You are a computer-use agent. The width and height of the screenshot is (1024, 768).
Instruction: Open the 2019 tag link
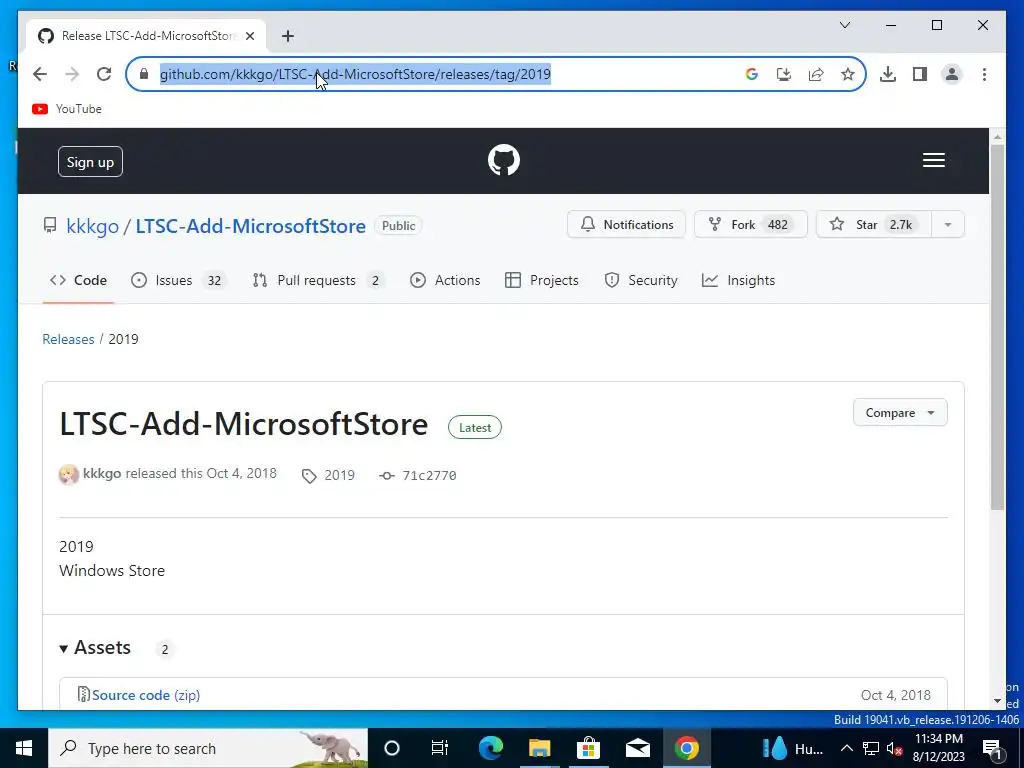click(x=328, y=475)
